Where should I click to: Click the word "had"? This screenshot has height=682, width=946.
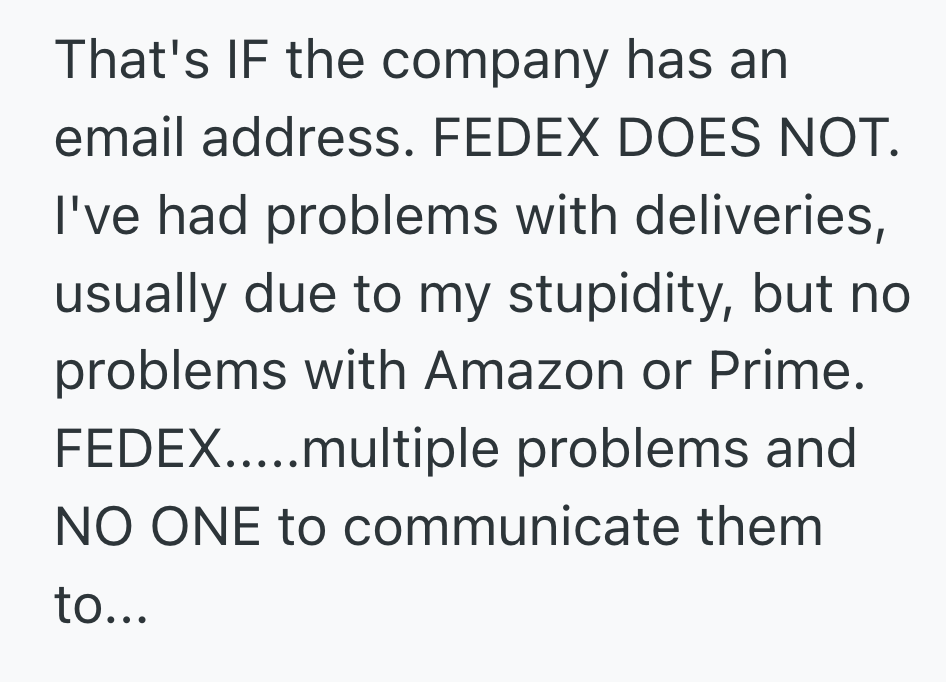tap(204, 216)
